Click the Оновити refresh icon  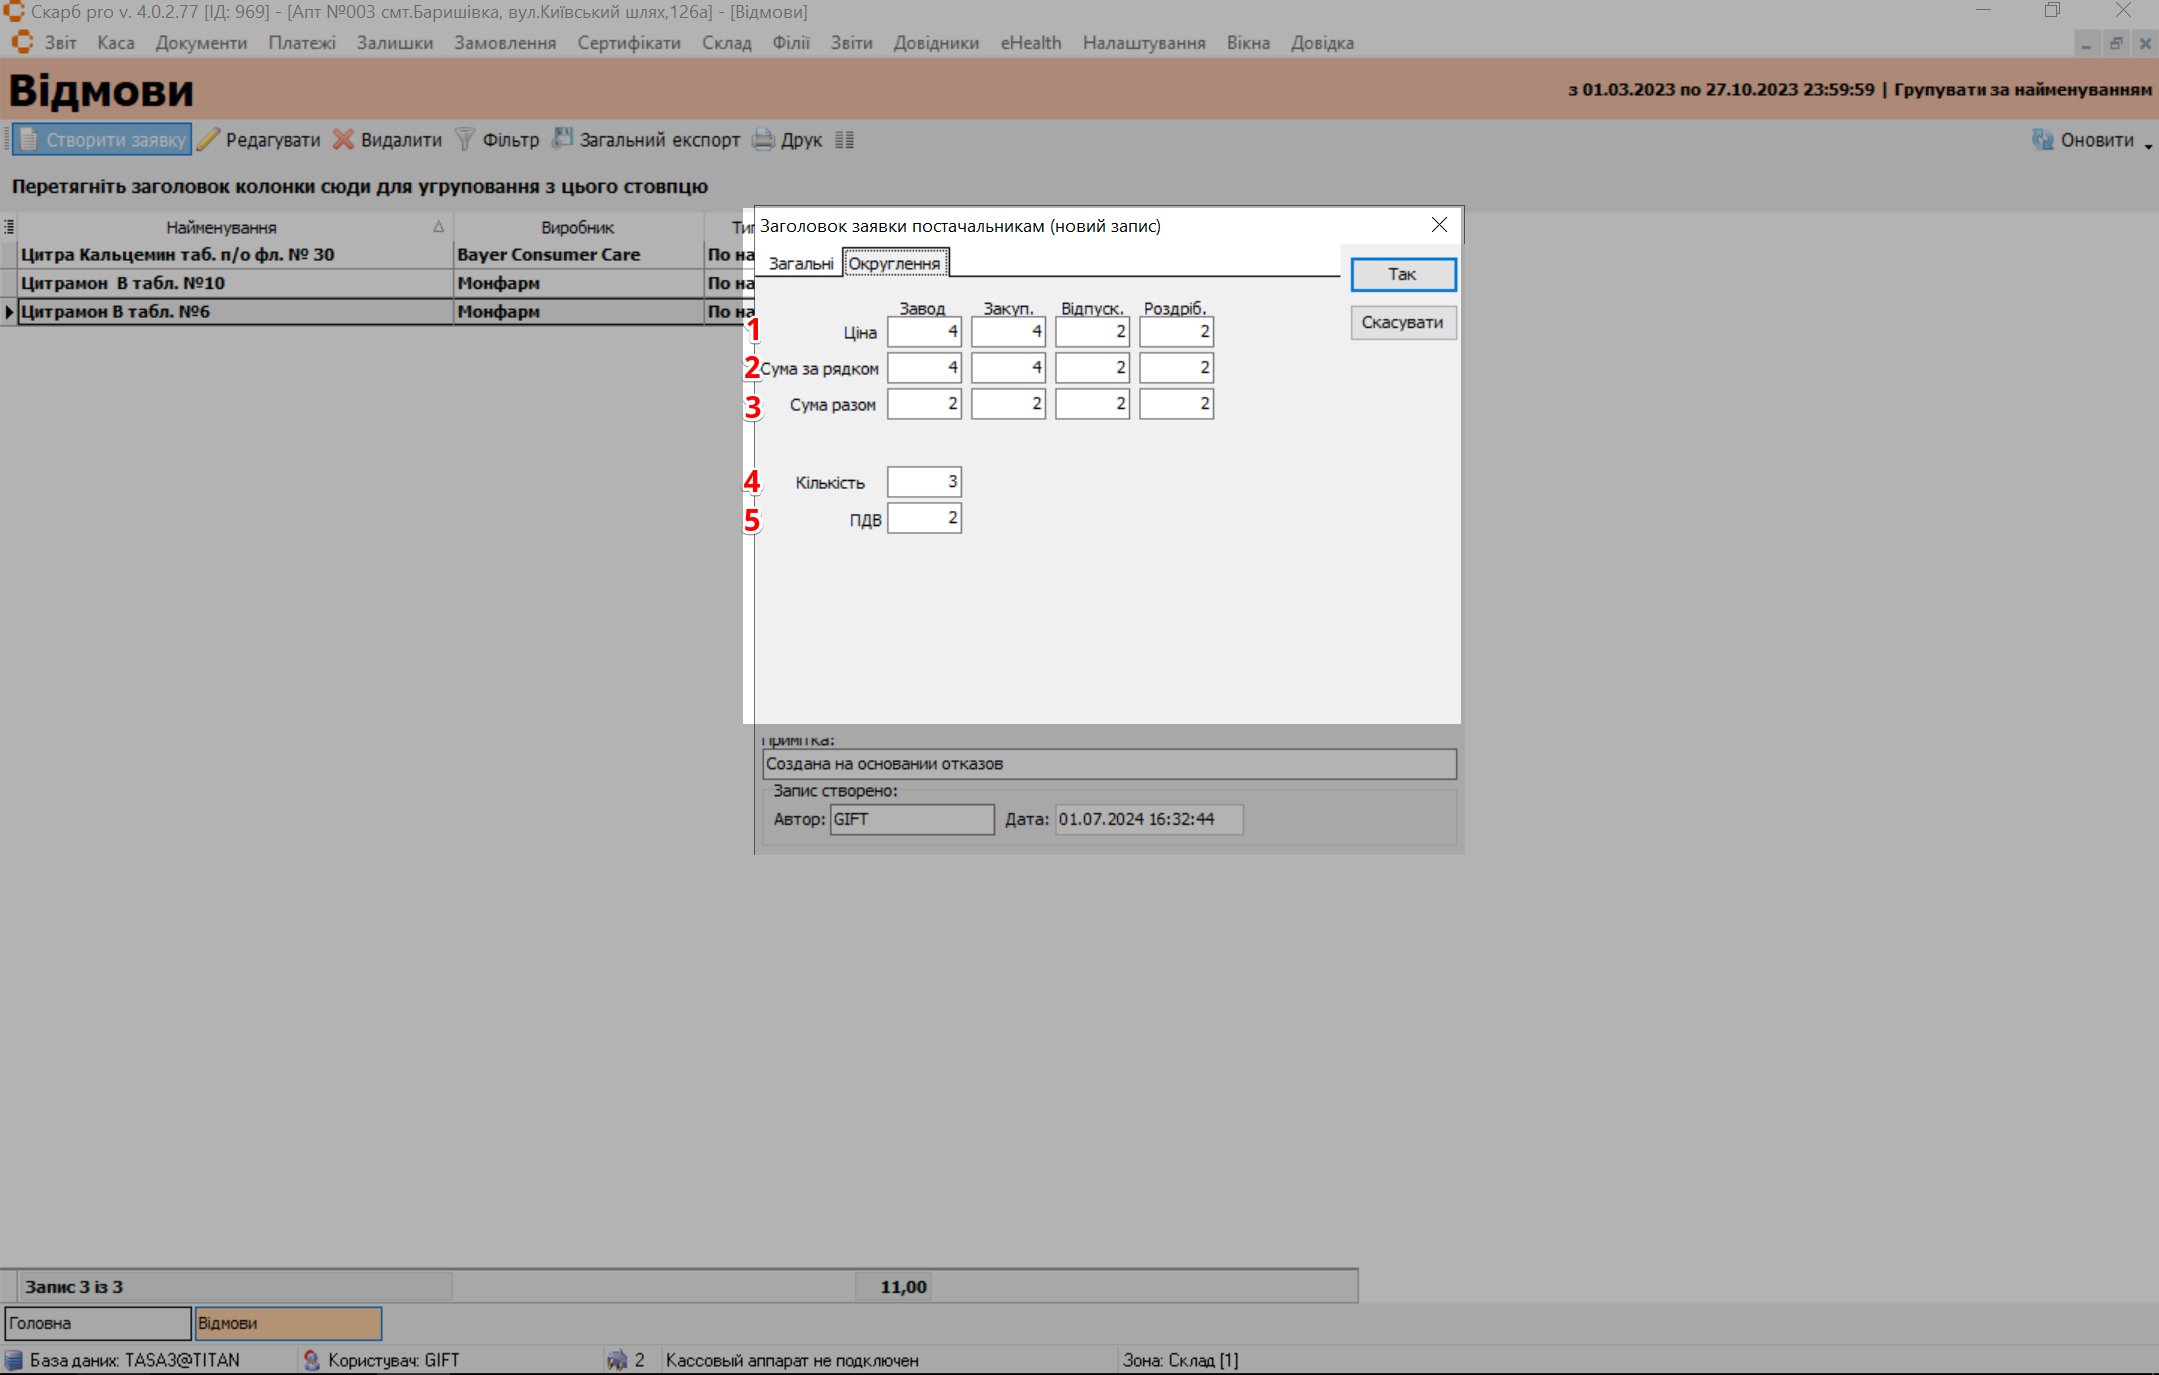point(2042,140)
